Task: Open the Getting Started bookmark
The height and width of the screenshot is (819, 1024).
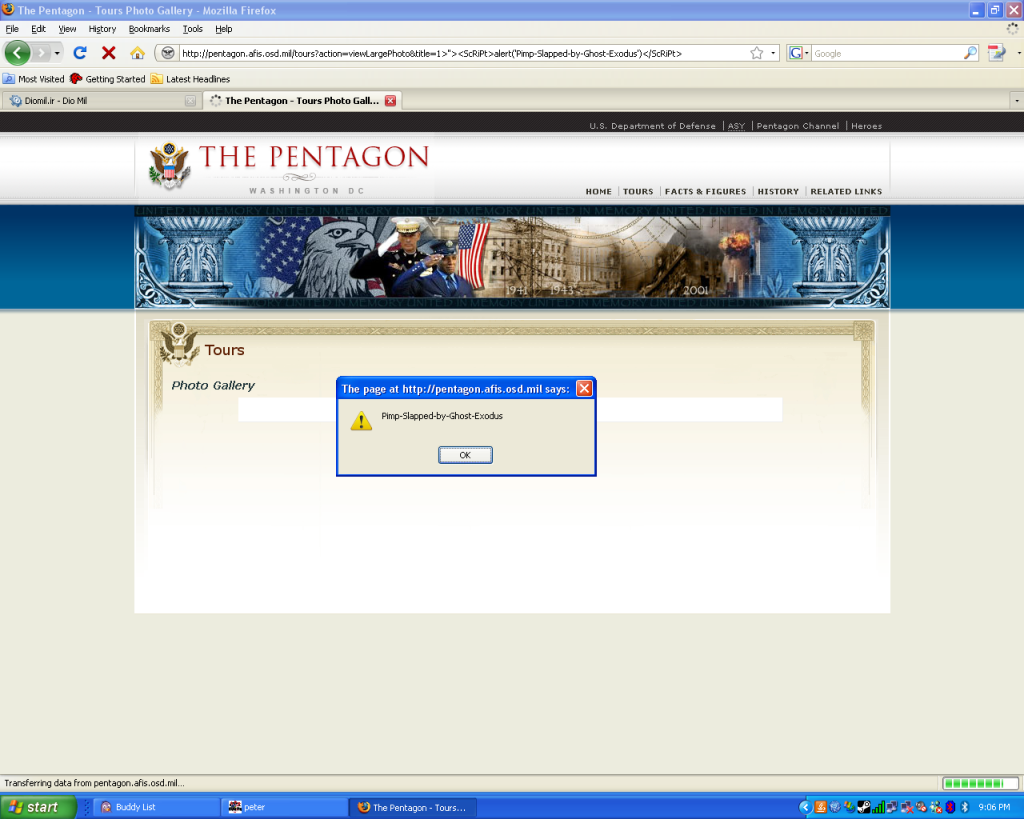Action: [108, 79]
